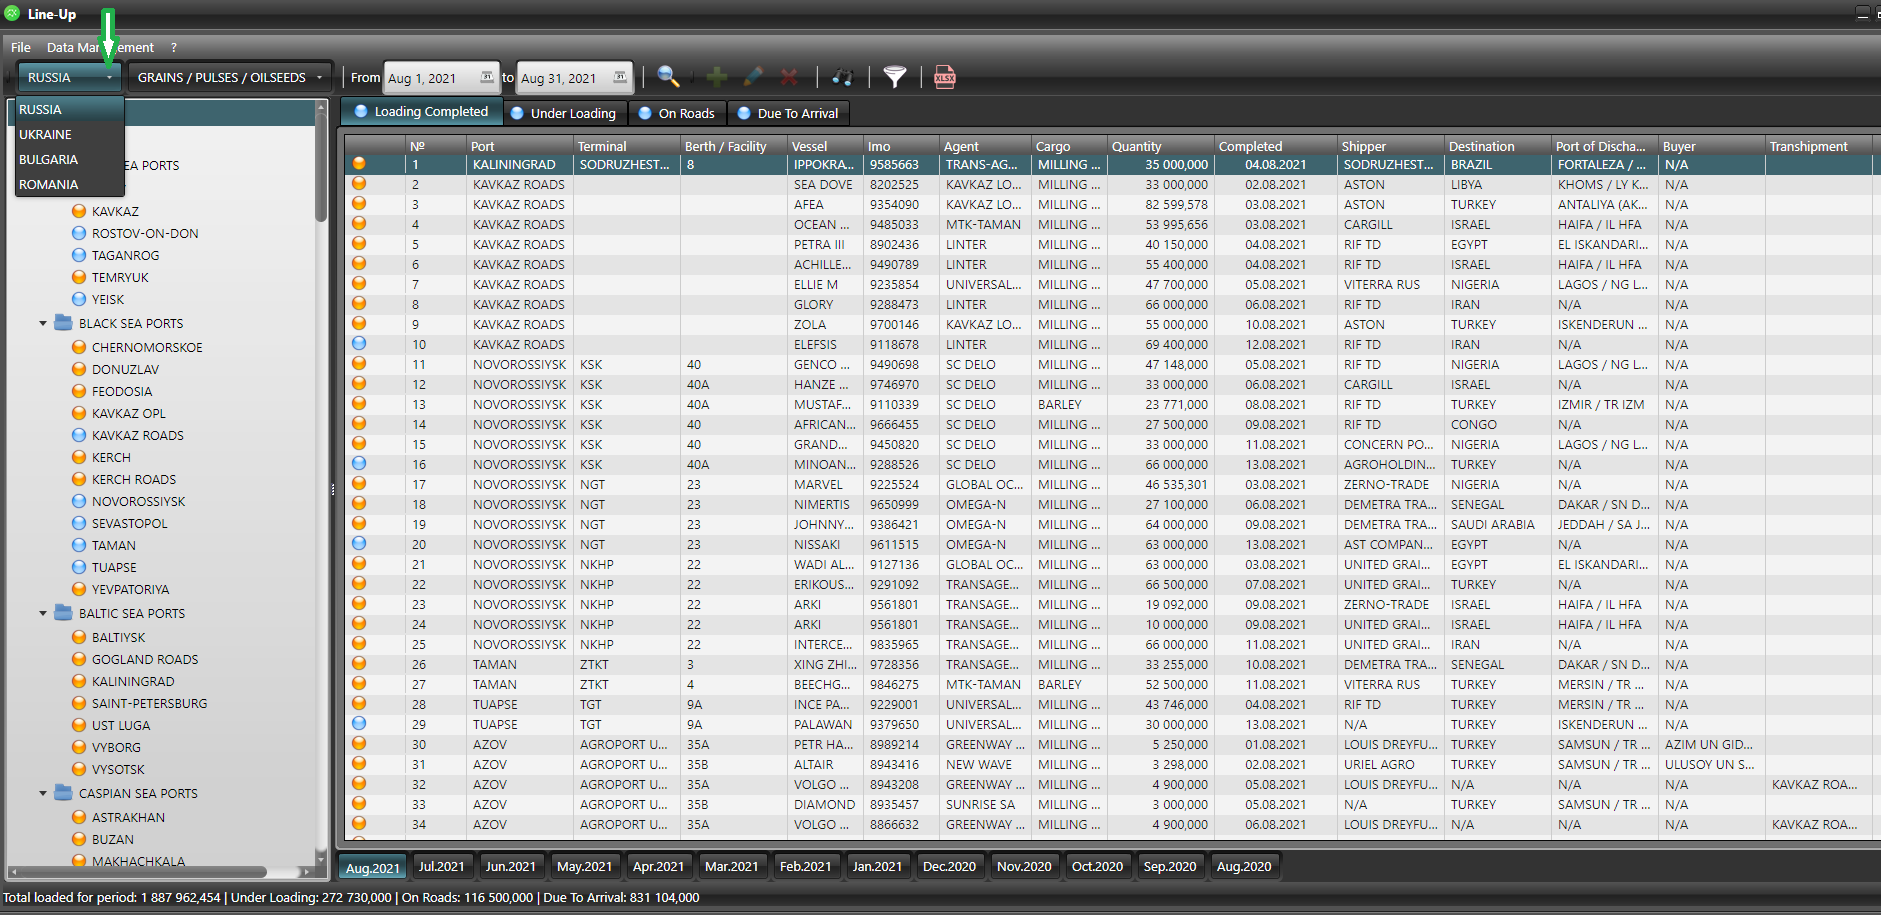Click the orange status icon in table row 34
1881x915 pixels.
pos(359,823)
